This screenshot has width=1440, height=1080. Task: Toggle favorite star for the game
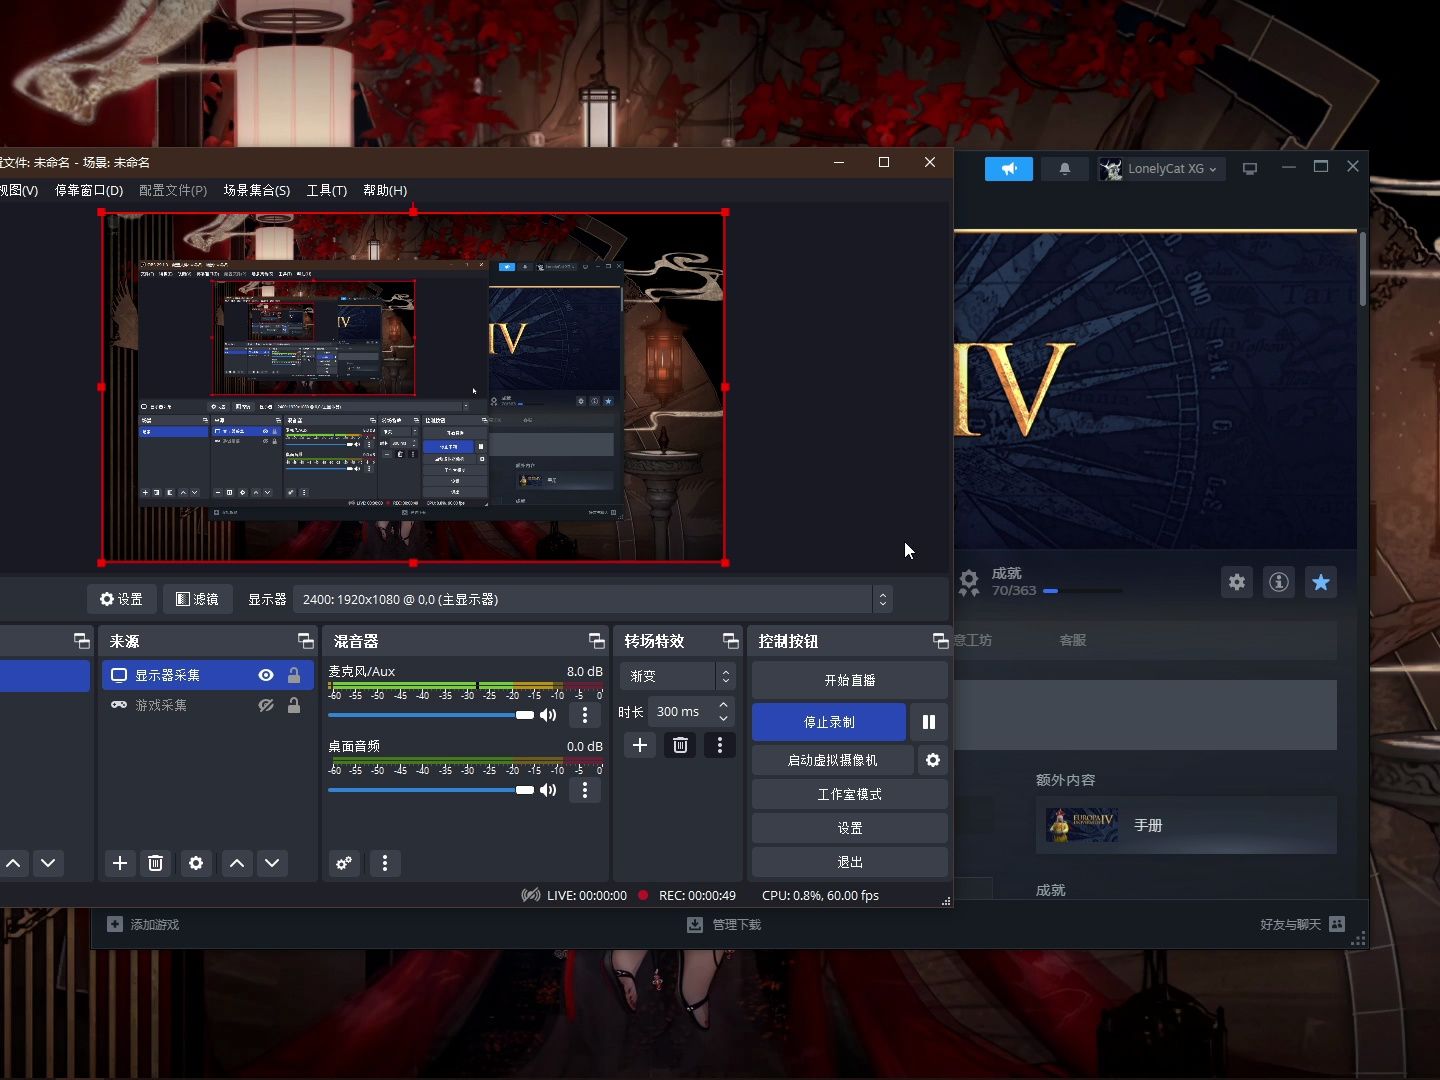coord(1321,582)
